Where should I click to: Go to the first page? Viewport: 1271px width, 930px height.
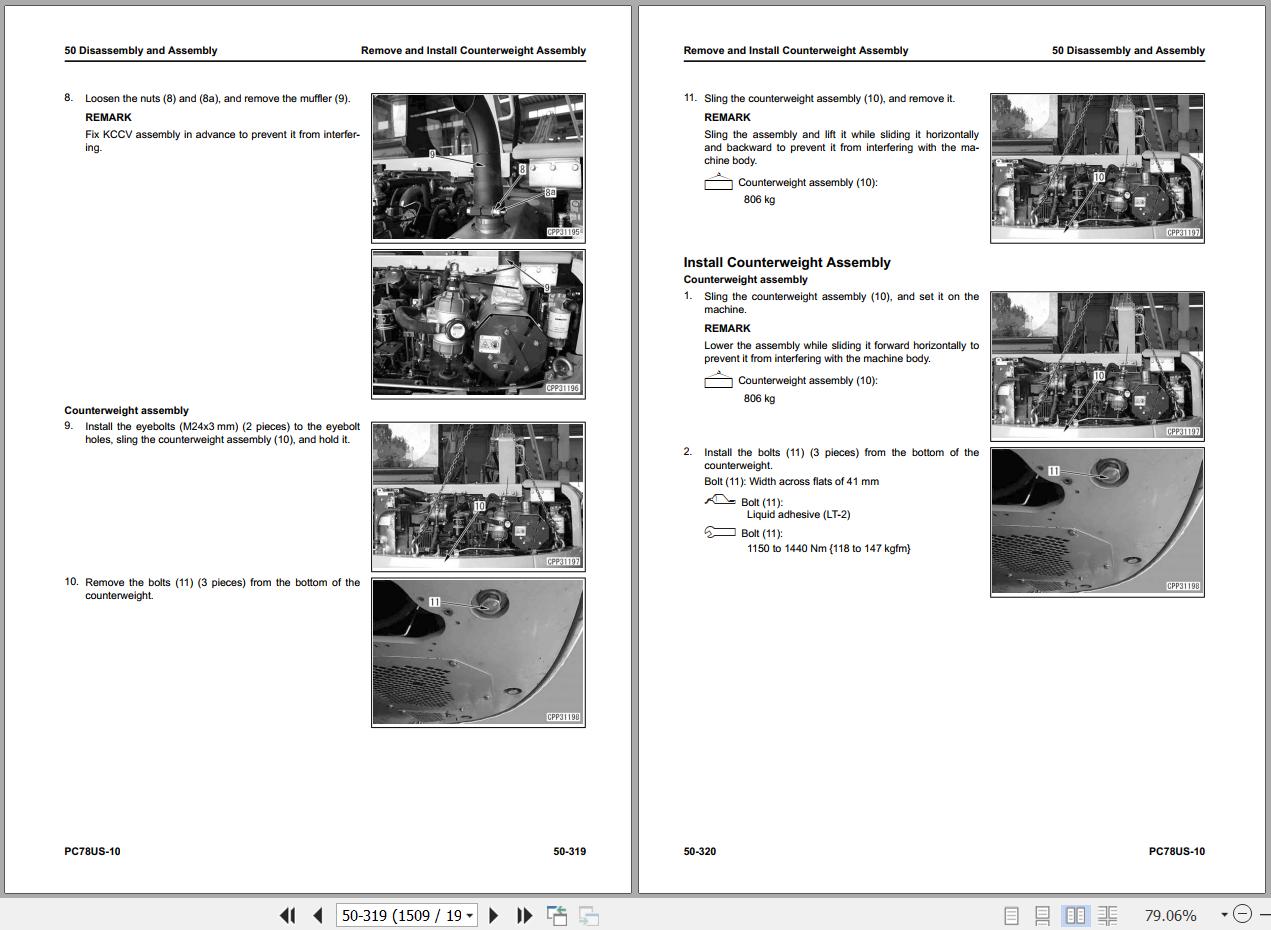(x=288, y=915)
